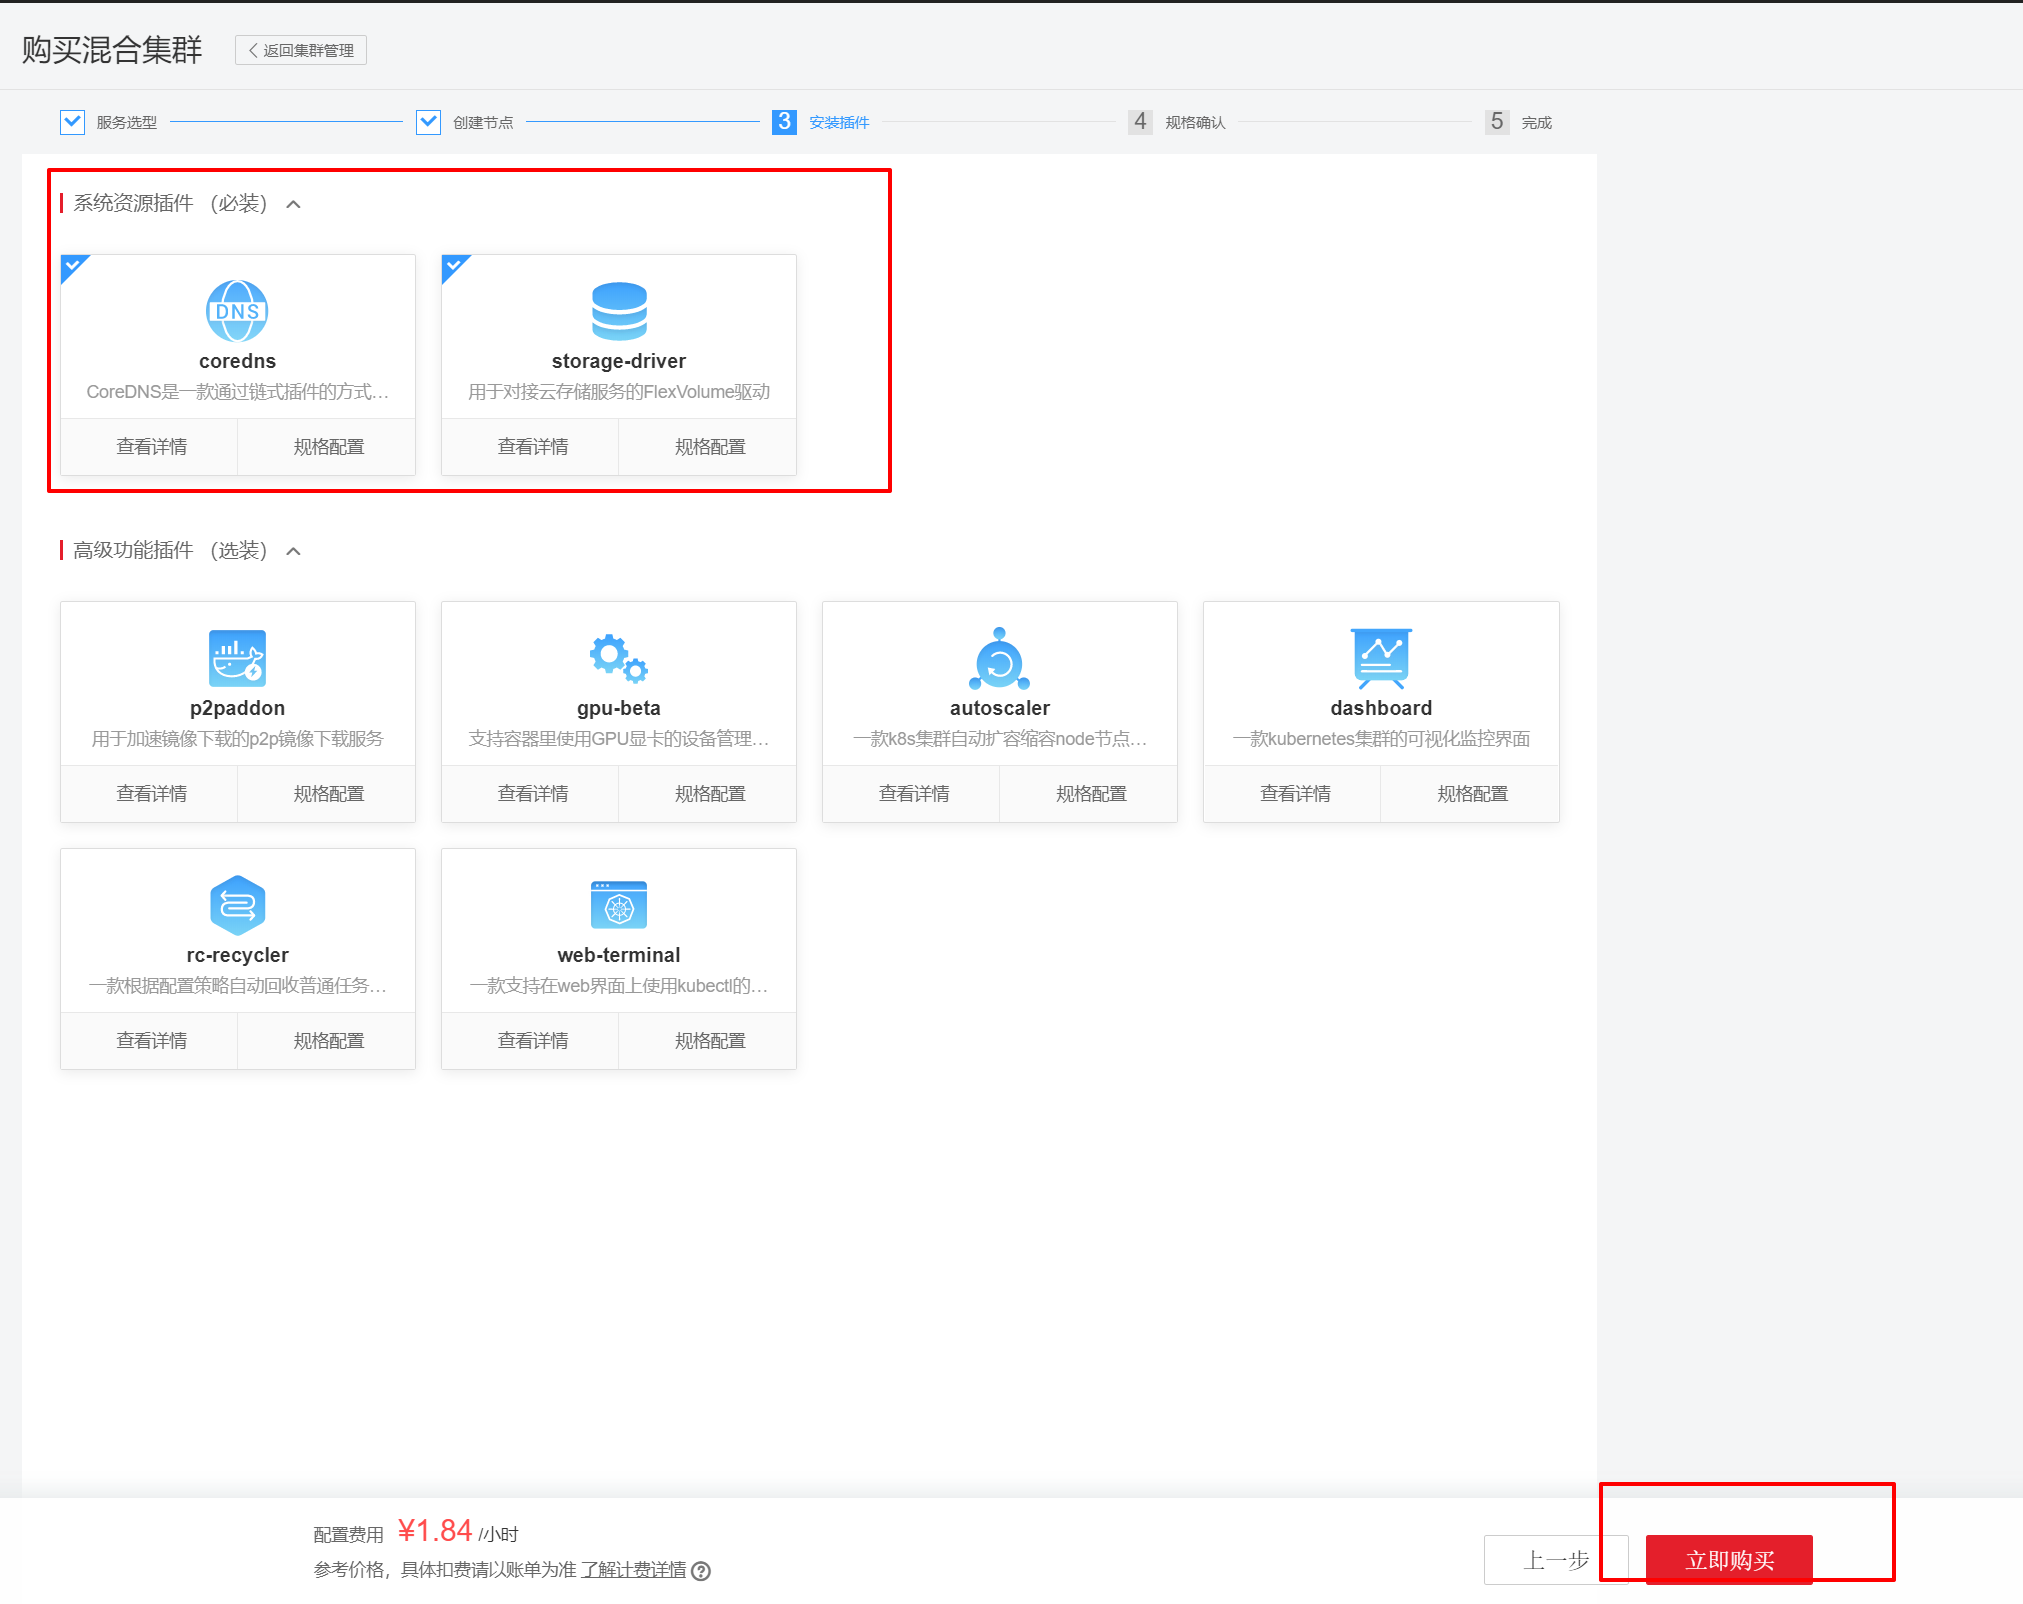Viewport: 2023px width, 1604px height.
Task: Toggle the coredns selected checkmark corner
Action: (x=73, y=267)
